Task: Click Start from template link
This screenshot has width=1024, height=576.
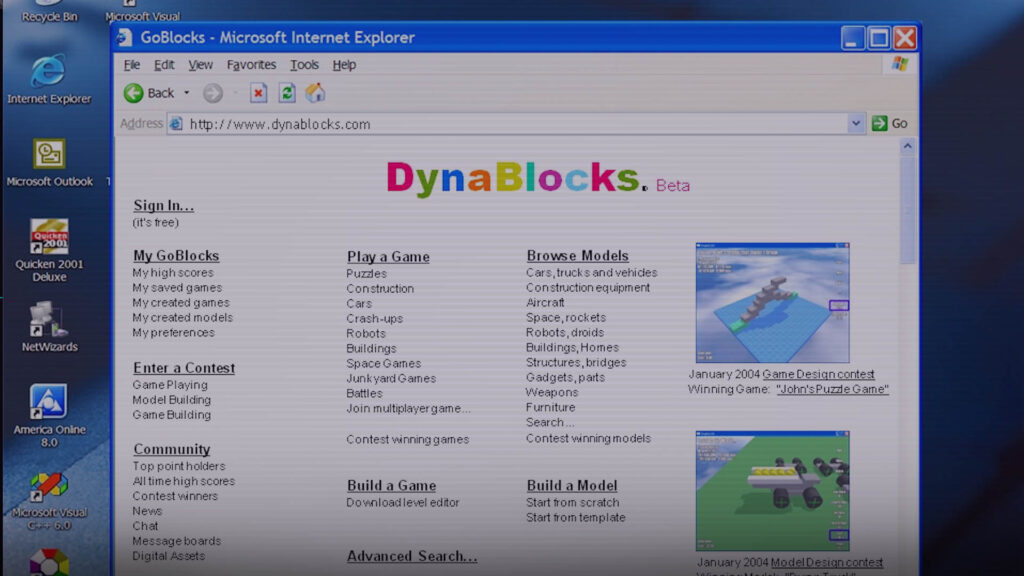Action: tap(575, 517)
